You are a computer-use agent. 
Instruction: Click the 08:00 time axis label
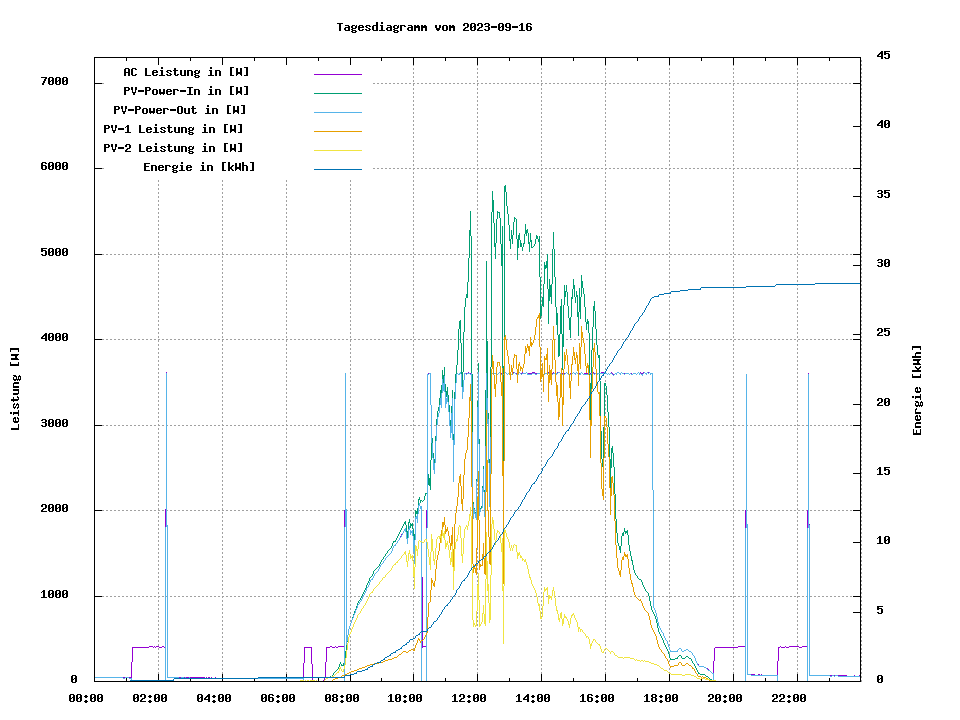pyautogui.click(x=341, y=698)
